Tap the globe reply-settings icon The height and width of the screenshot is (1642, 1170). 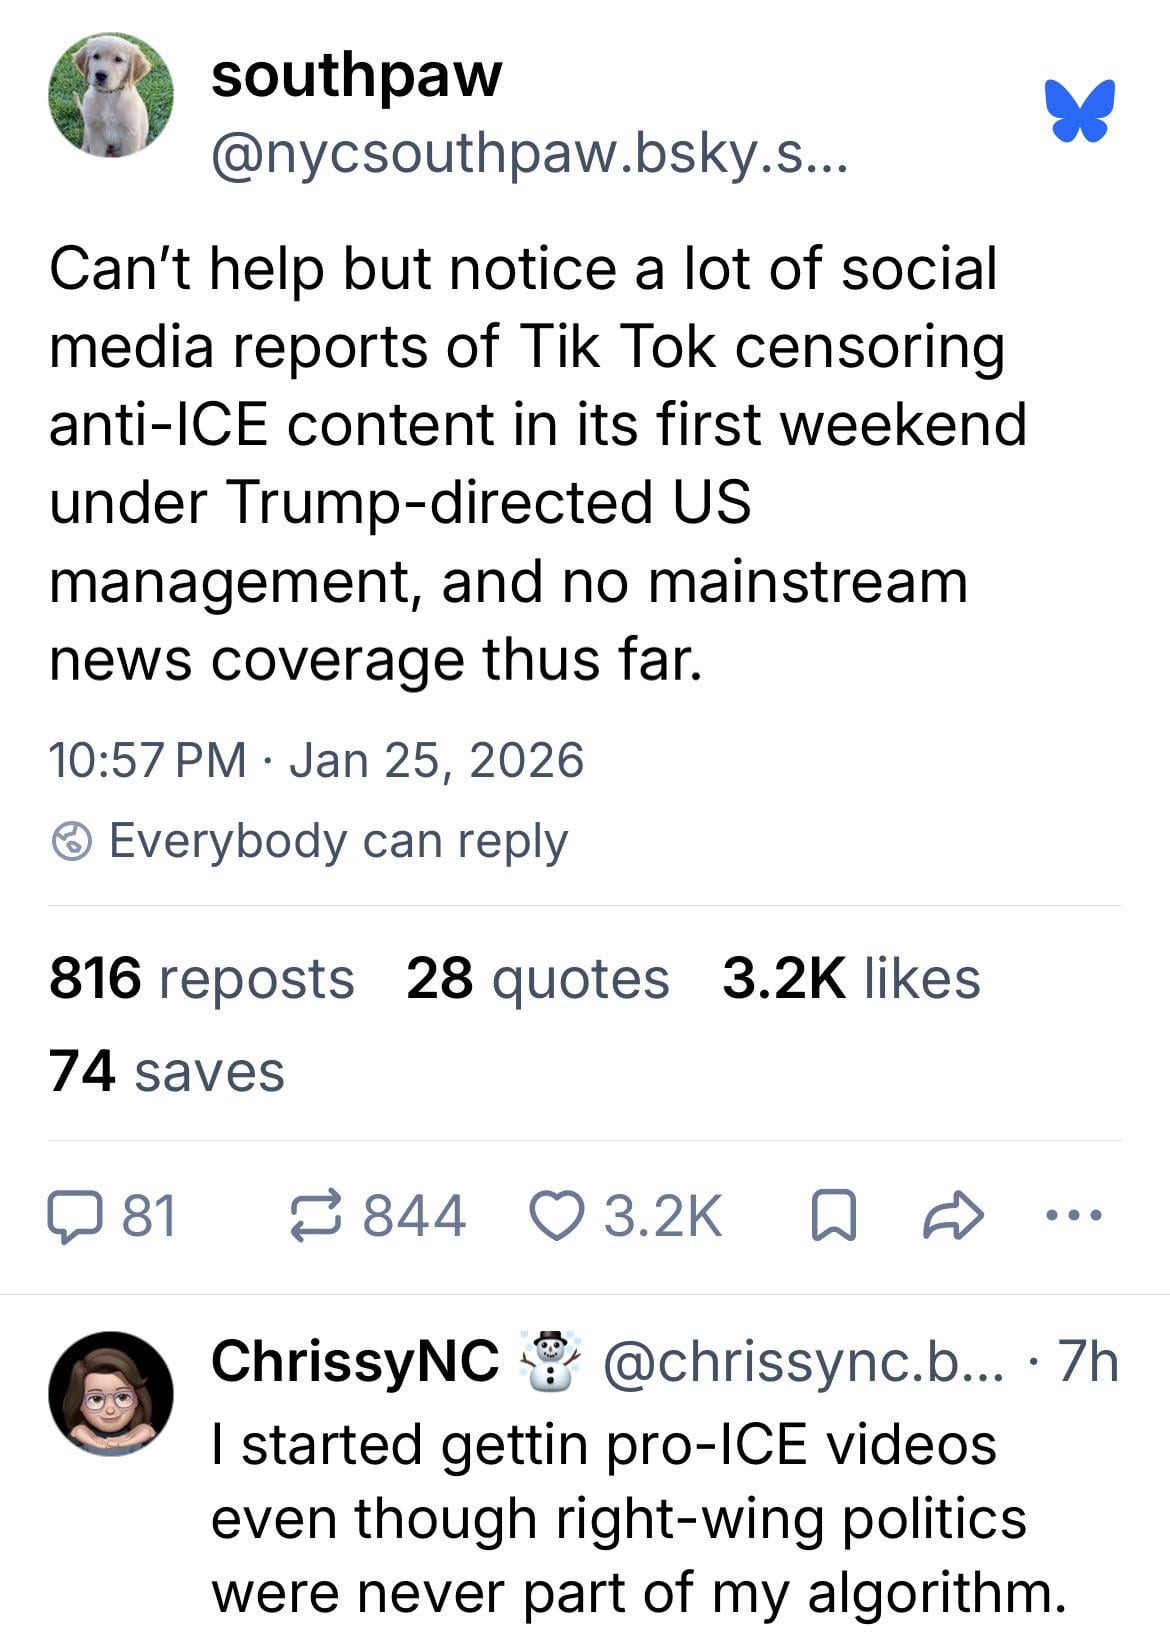tap(72, 841)
